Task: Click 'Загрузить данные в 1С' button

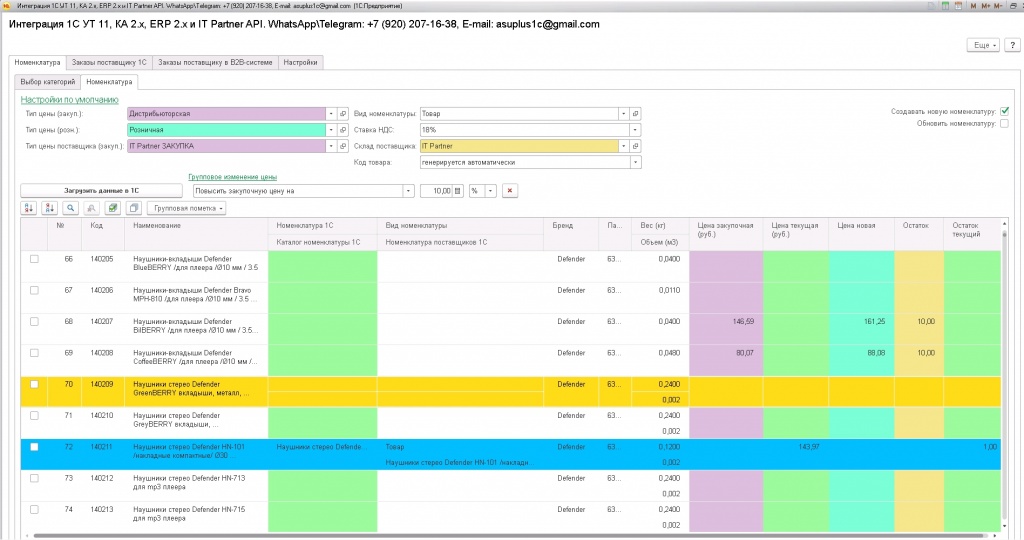Action: click(101, 190)
